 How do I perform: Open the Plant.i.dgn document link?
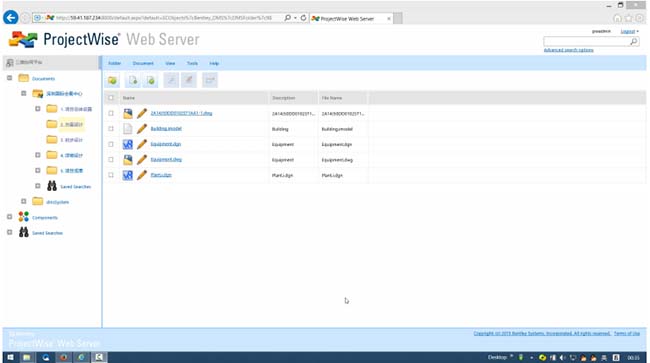(x=161, y=175)
